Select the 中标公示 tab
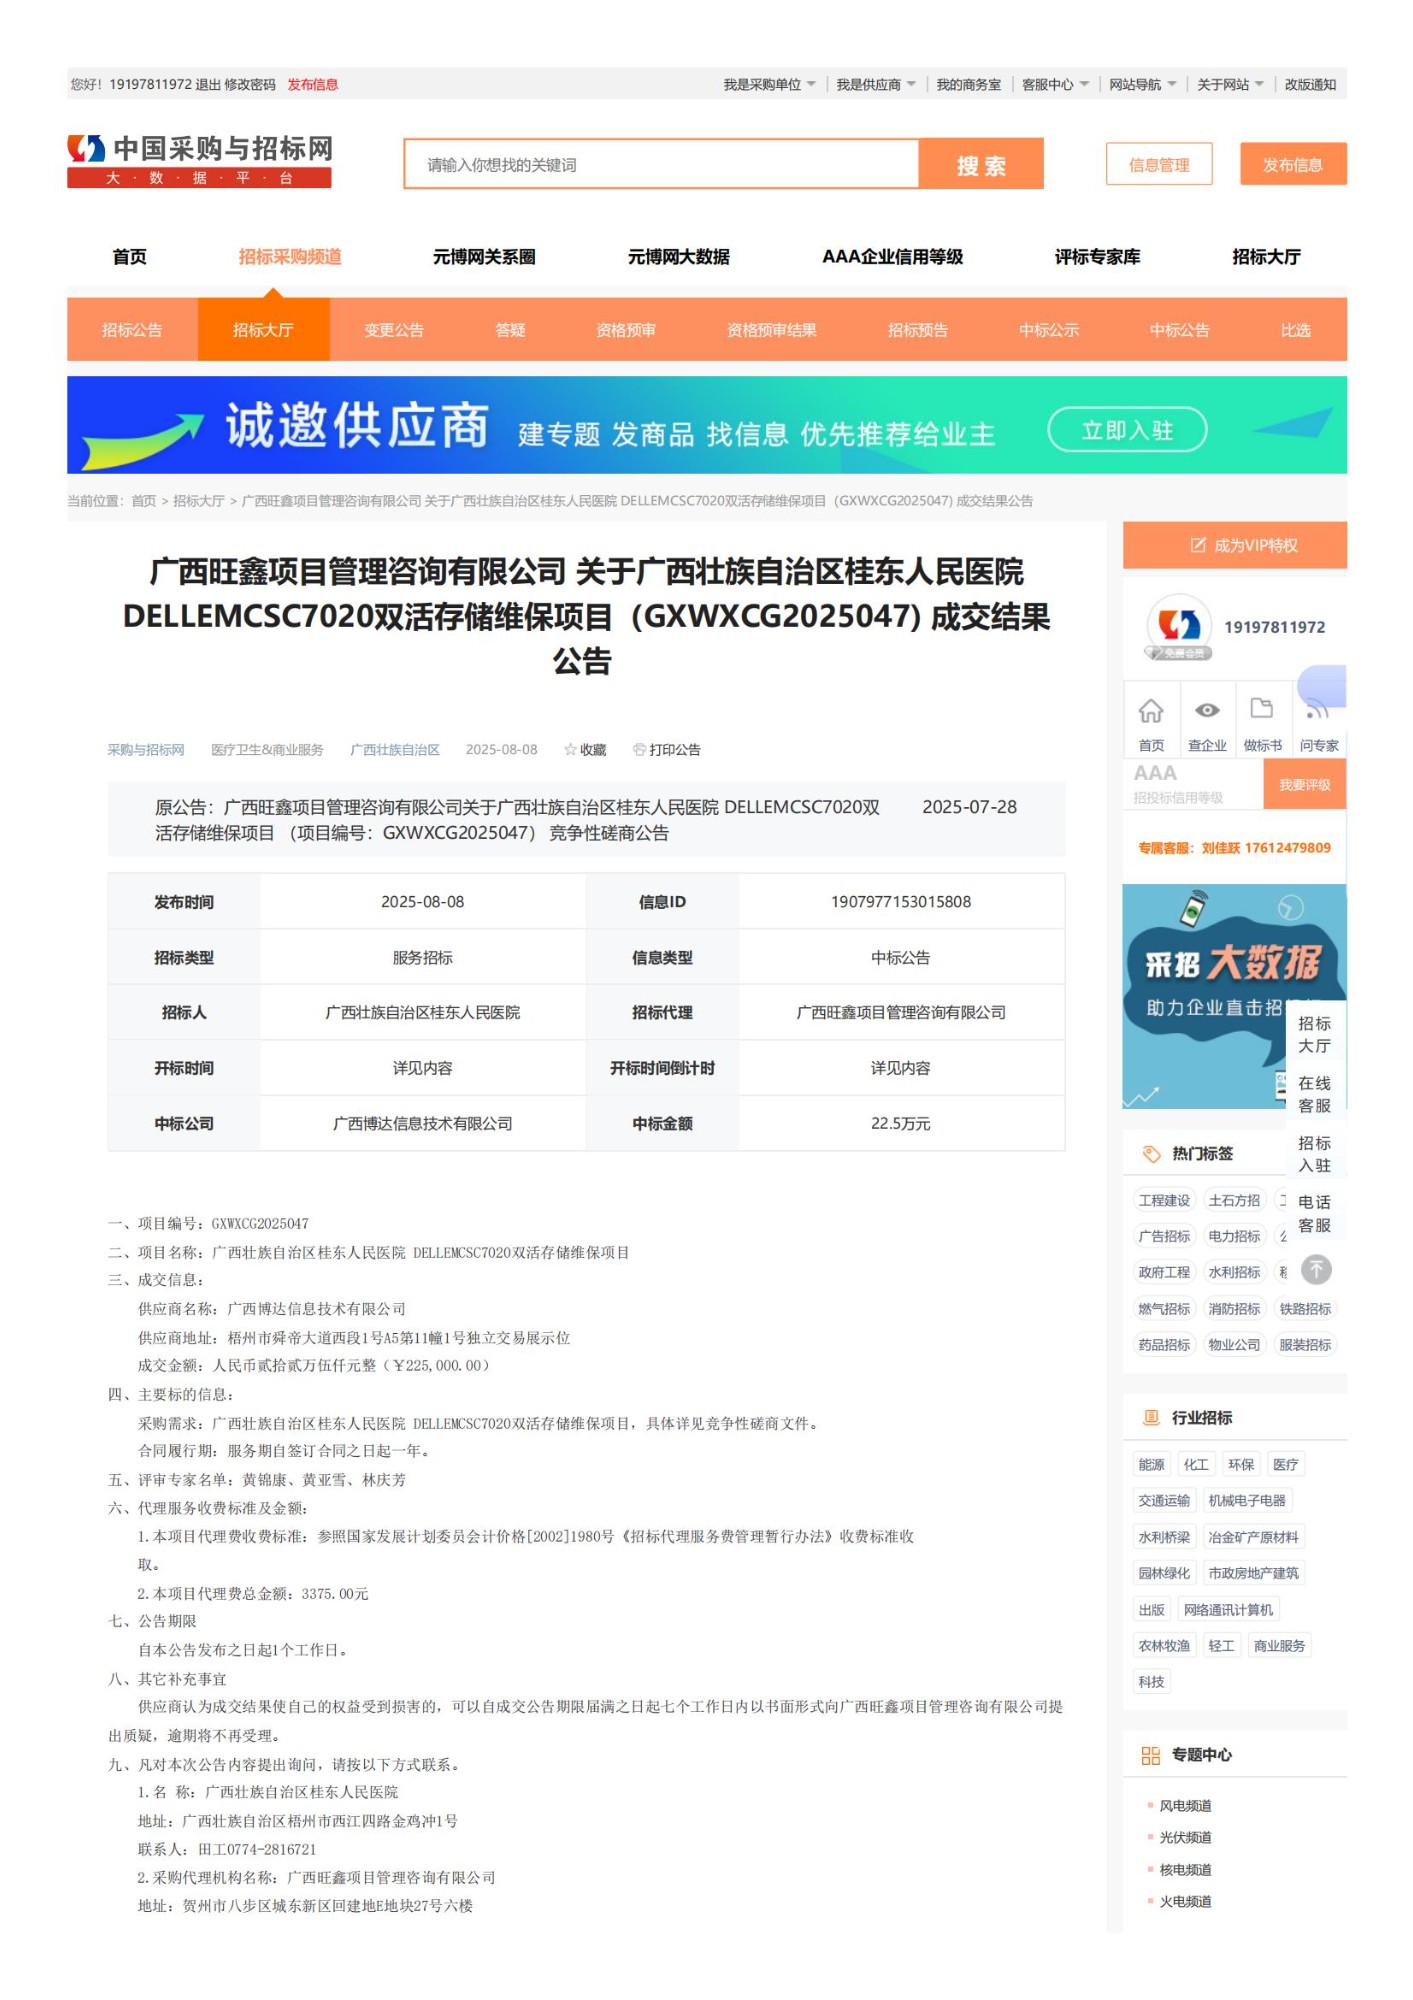This screenshot has height=2000, width=1413. pos(1049,330)
